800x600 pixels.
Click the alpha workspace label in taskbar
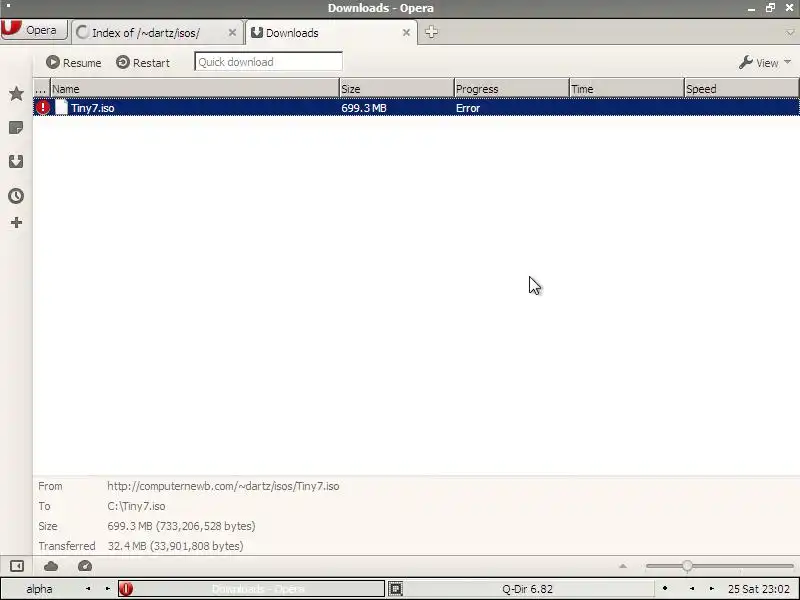click(39, 589)
